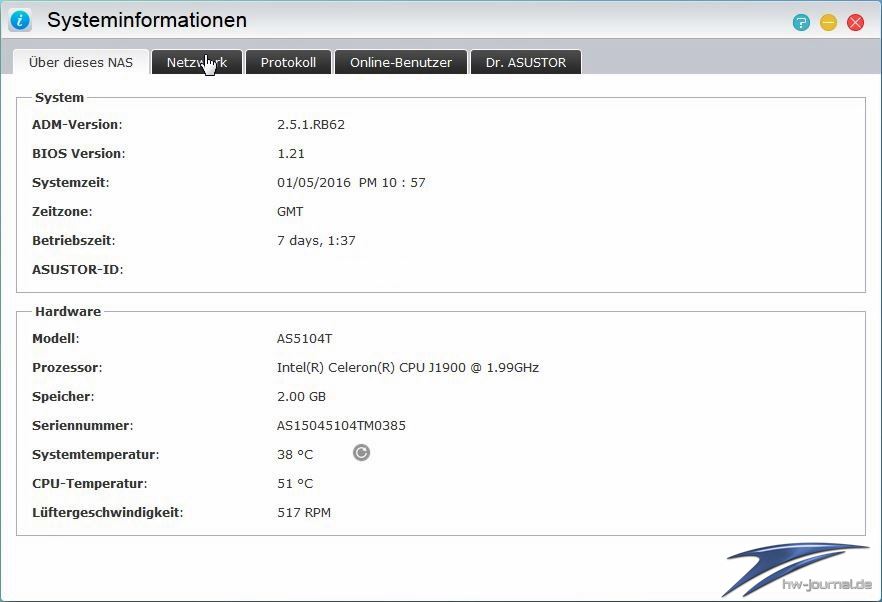Click the Lüftergeschwindigkeit label
Viewport: 882px width, 602px height.
pyautogui.click(x=107, y=513)
